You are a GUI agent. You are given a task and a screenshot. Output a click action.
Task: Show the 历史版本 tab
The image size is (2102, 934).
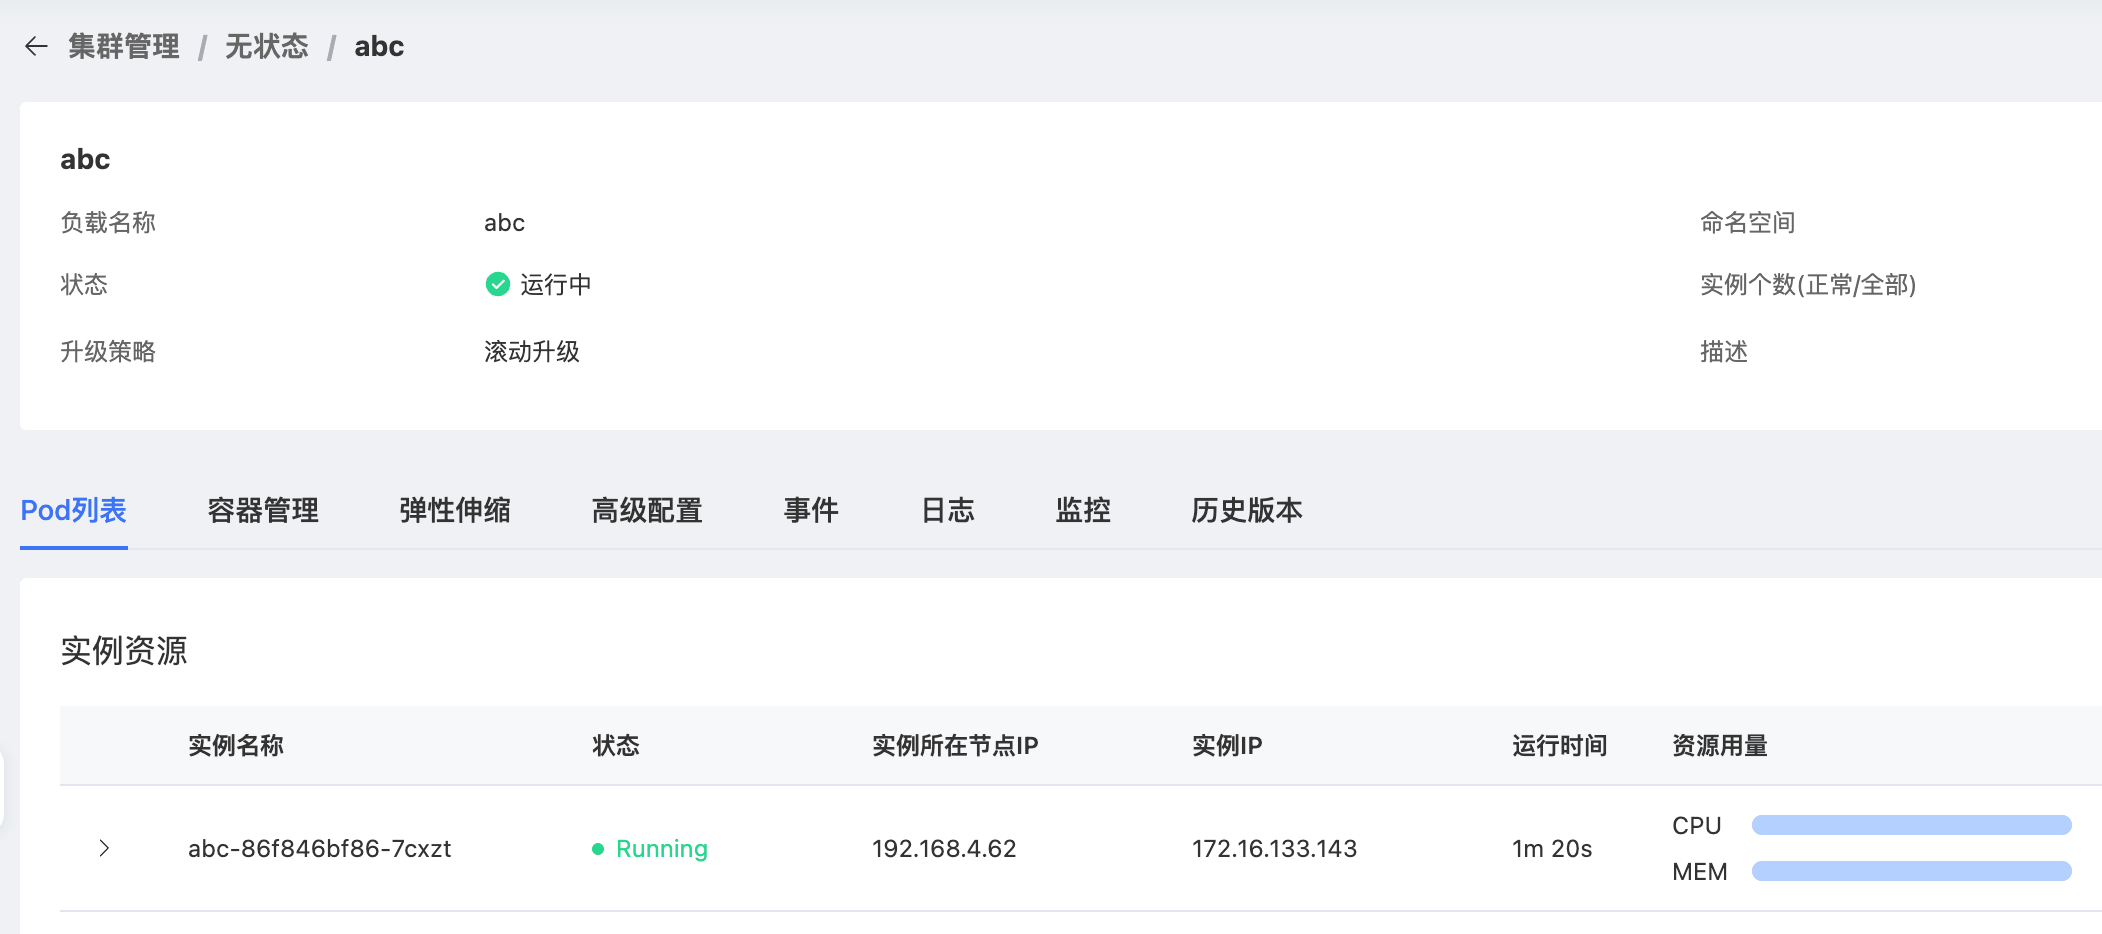(x=1247, y=511)
